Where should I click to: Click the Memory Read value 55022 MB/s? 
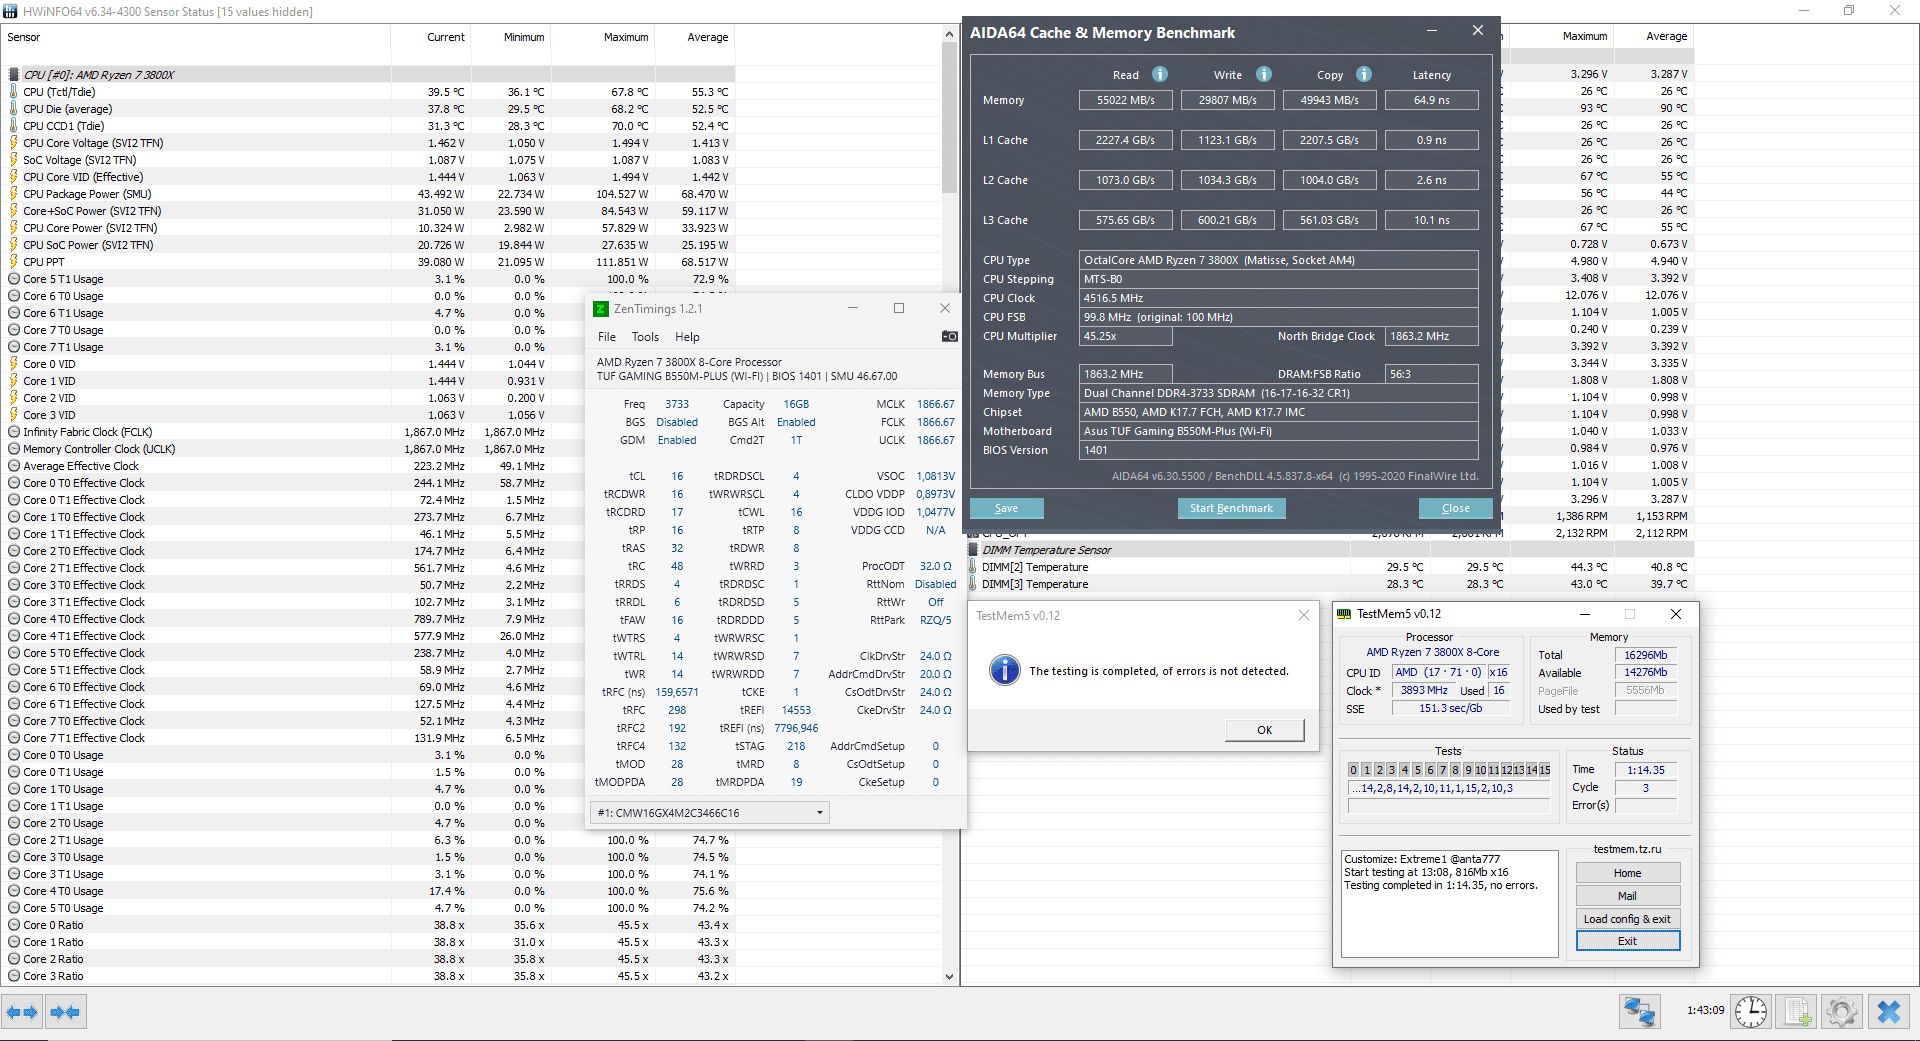pos(1126,100)
